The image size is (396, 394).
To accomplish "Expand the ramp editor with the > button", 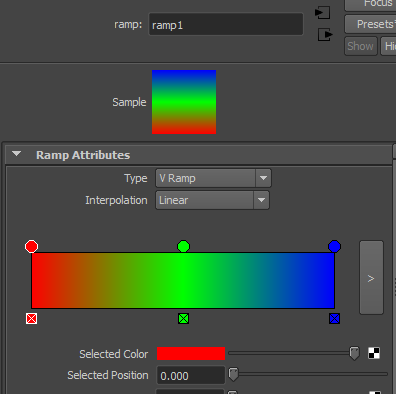I will tap(371, 277).
